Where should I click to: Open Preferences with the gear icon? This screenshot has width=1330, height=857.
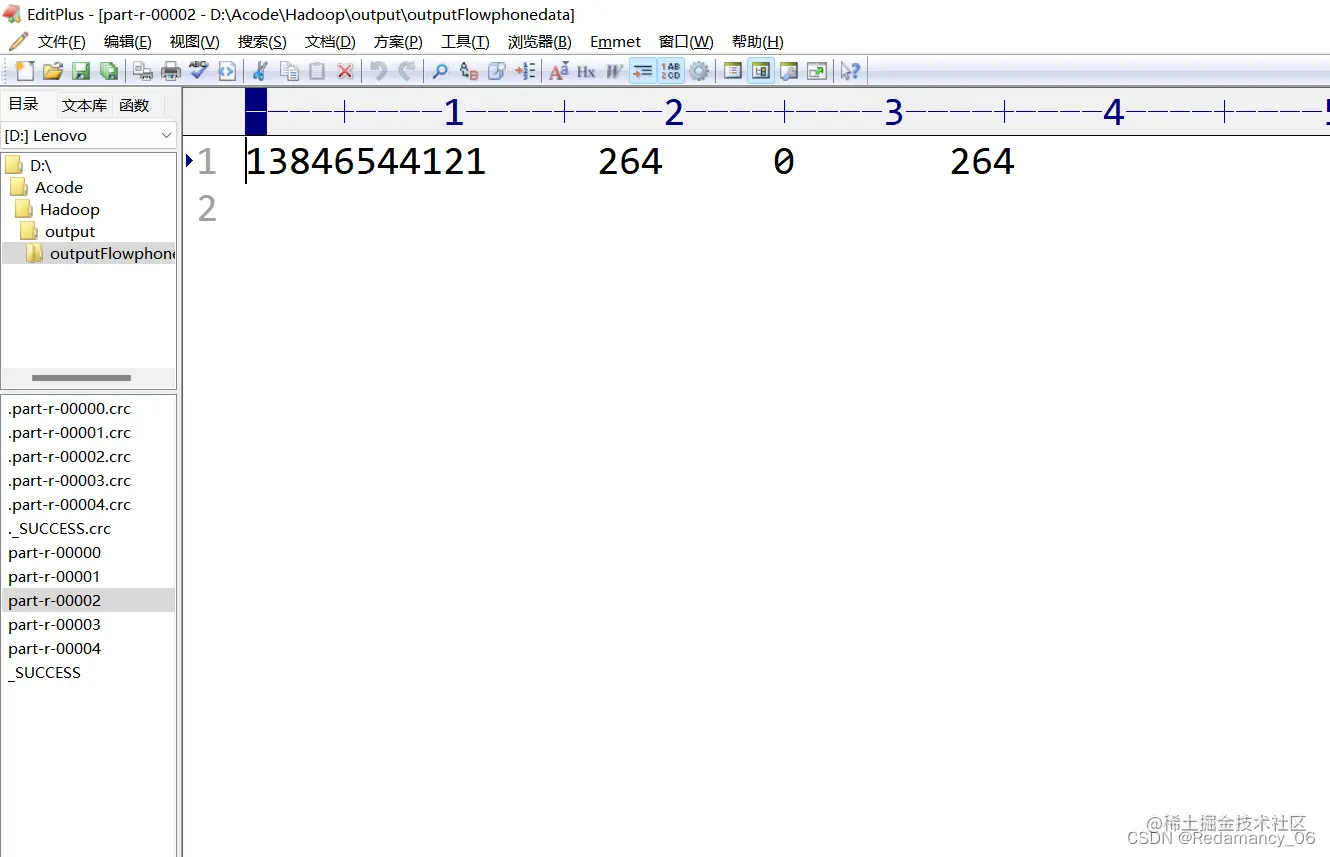coord(699,71)
